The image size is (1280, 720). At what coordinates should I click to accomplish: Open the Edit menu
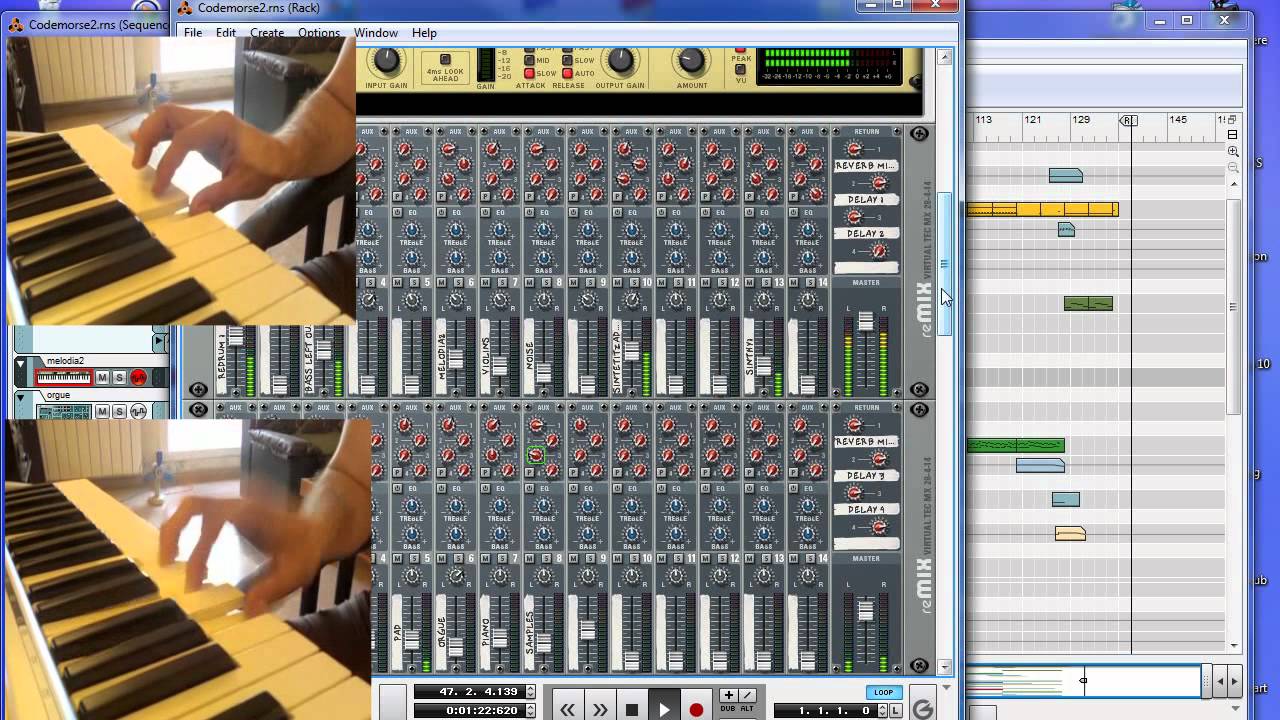[x=226, y=33]
